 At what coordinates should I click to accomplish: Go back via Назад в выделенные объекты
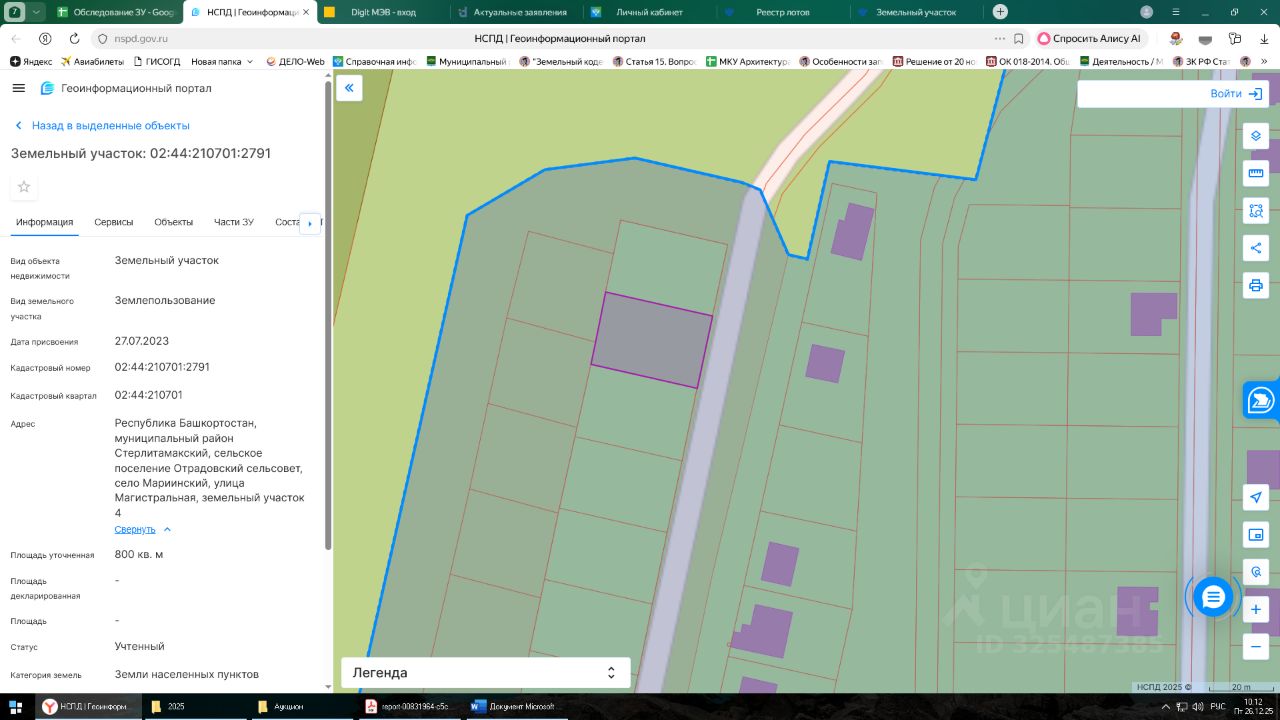point(102,126)
